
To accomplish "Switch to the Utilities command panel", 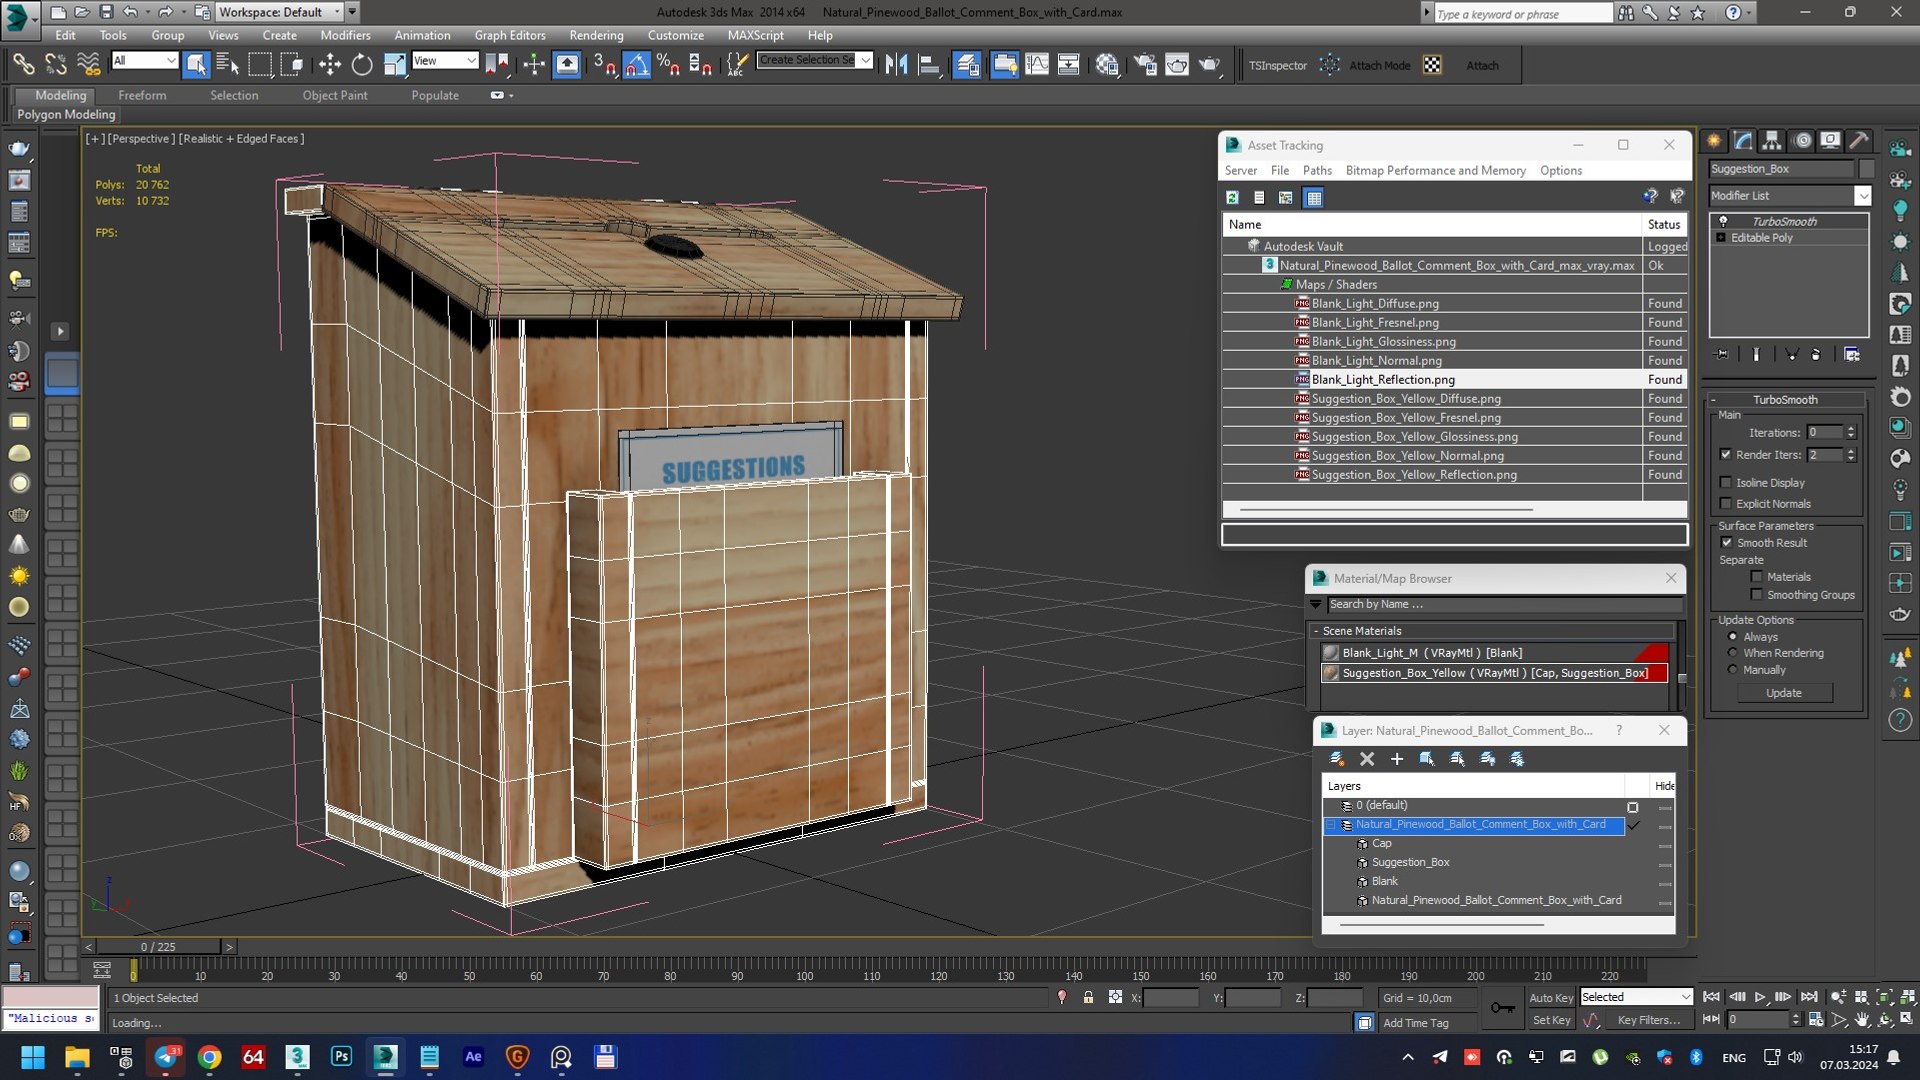I will (x=1859, y=141).
